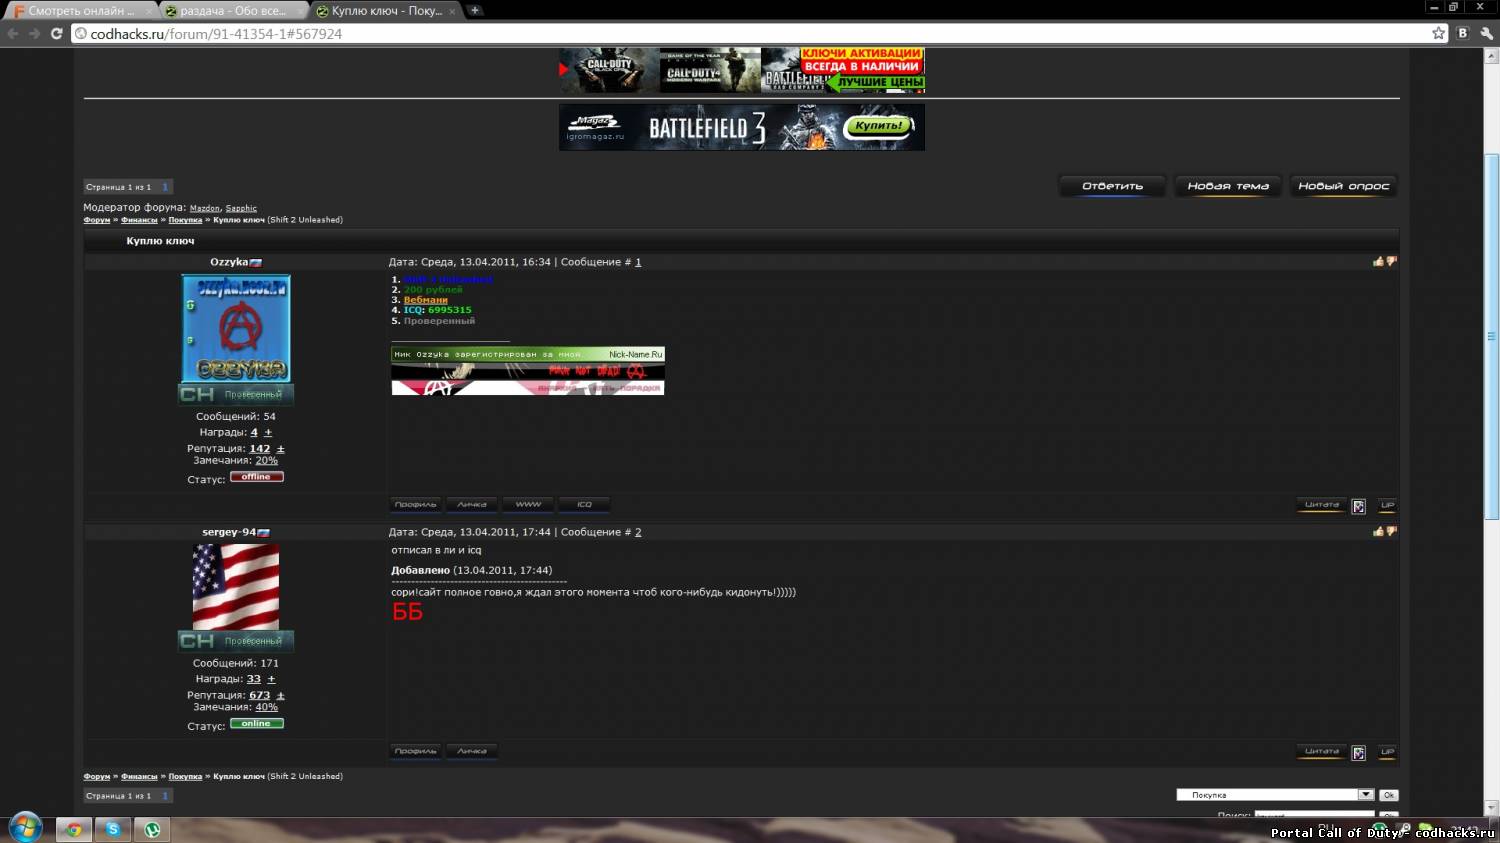Open moderator Sapphic's profile link

[241, 208]
